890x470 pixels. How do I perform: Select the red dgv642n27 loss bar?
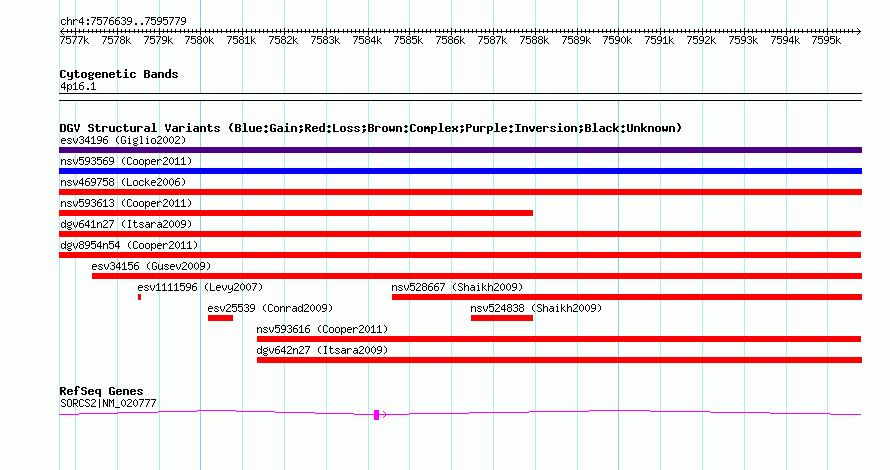[x=559, y=360]
